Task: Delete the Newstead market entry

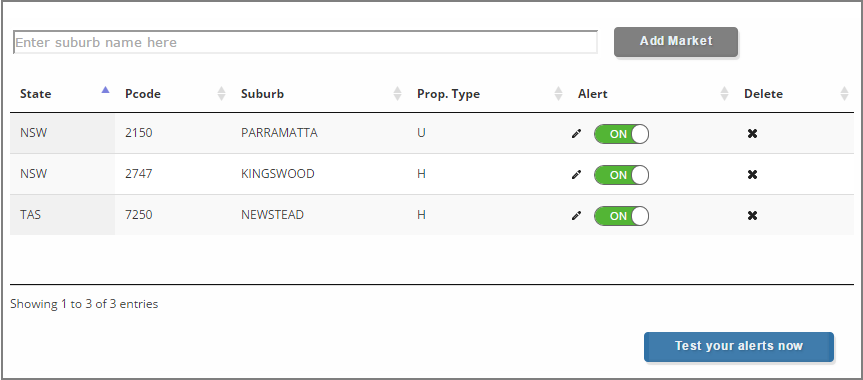Action: pos(752,215)
